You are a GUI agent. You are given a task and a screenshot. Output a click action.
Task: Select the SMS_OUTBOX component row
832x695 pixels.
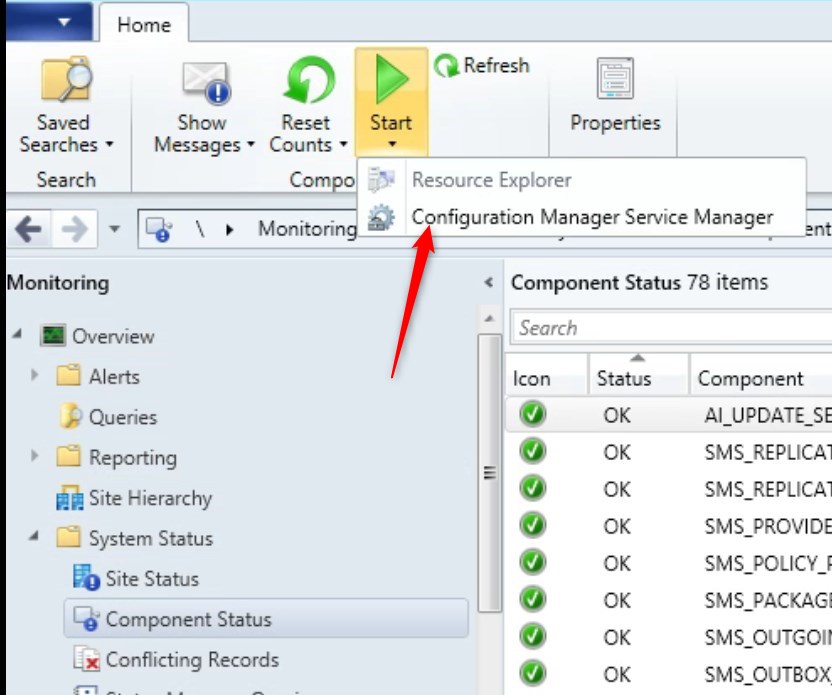[x=669, y=674]
